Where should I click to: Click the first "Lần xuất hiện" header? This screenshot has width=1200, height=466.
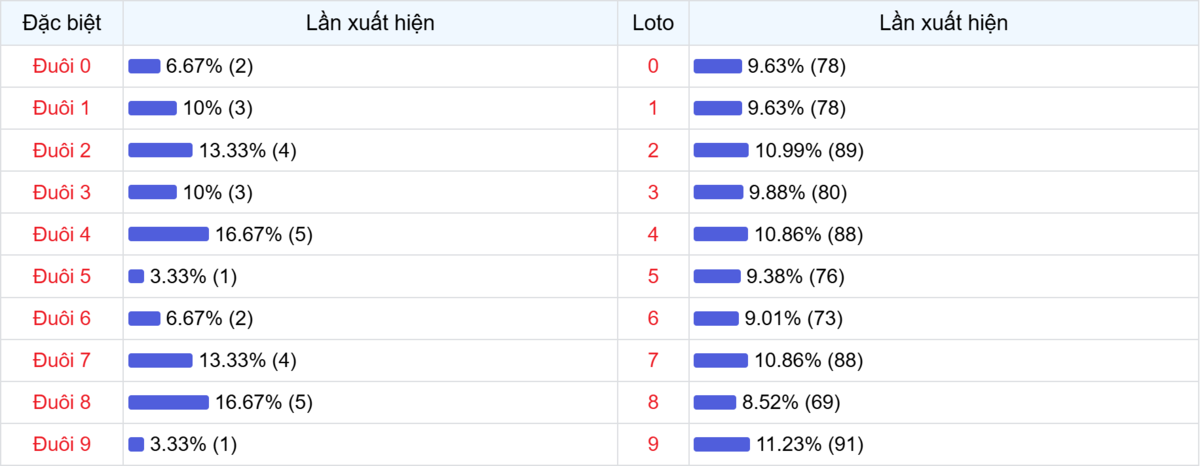click(370, 23)
